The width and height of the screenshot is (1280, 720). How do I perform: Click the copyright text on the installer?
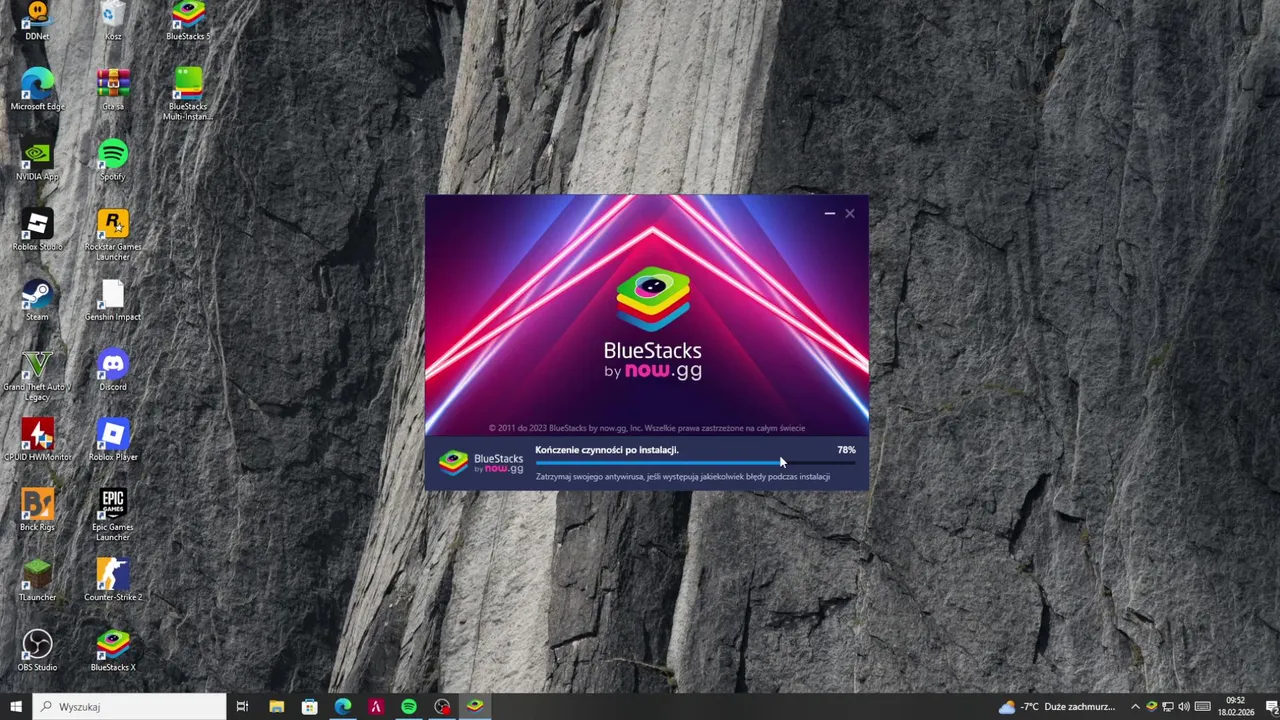647,428
